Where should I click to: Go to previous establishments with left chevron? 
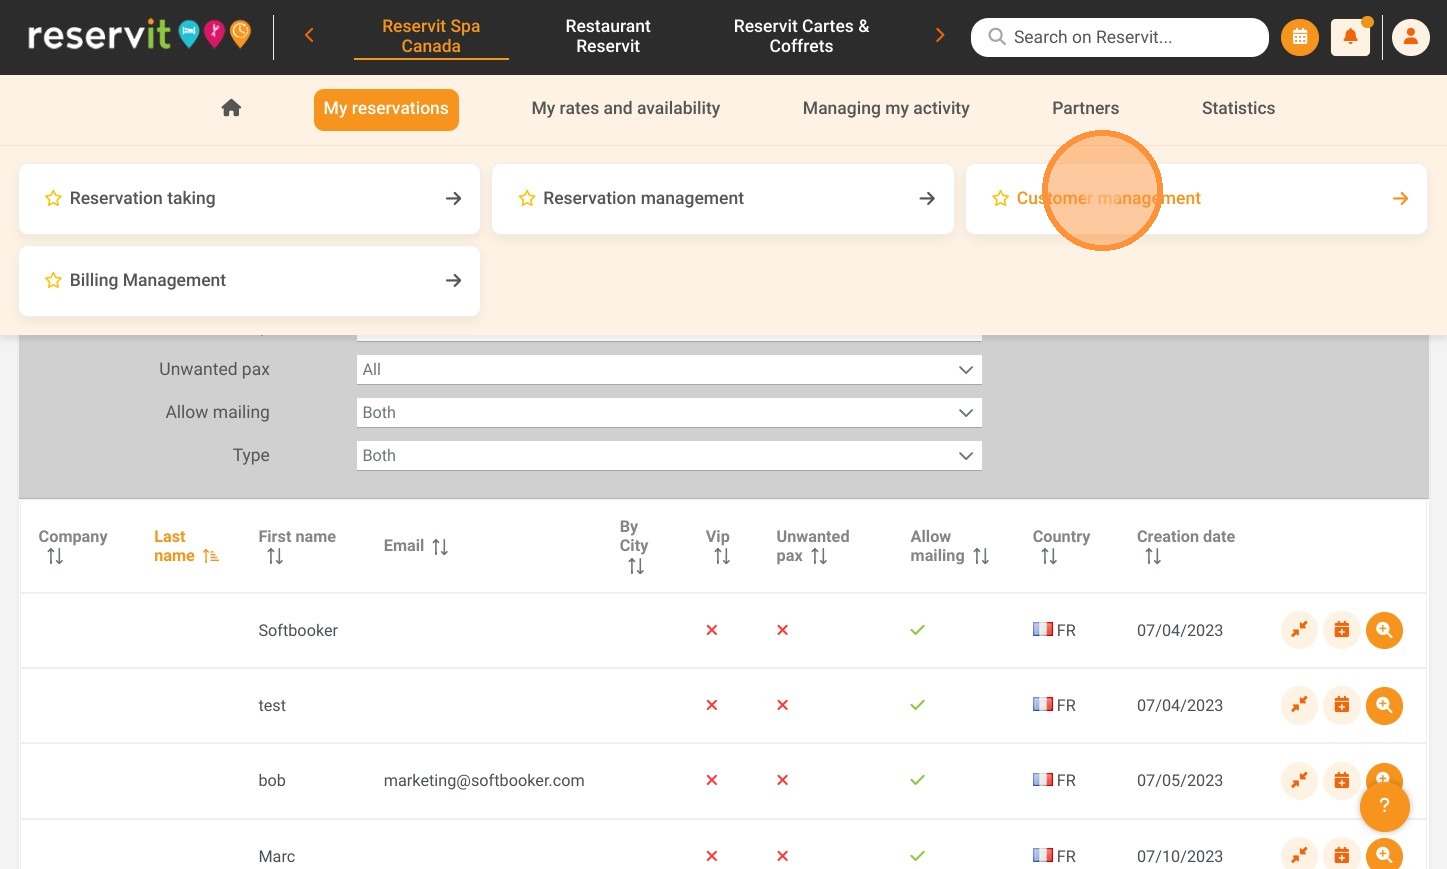coord(309,35)
